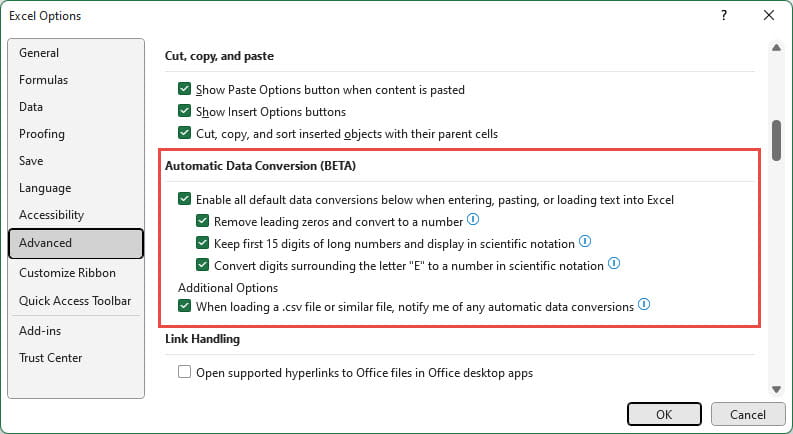Image resolution: width=793 pixels, height=434 pixels.
Task: Click the Cancel button
Action: (748, 414)
